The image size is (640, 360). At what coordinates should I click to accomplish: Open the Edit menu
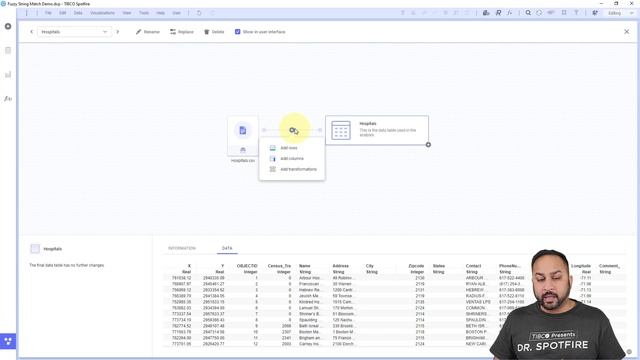coord(62,13)
